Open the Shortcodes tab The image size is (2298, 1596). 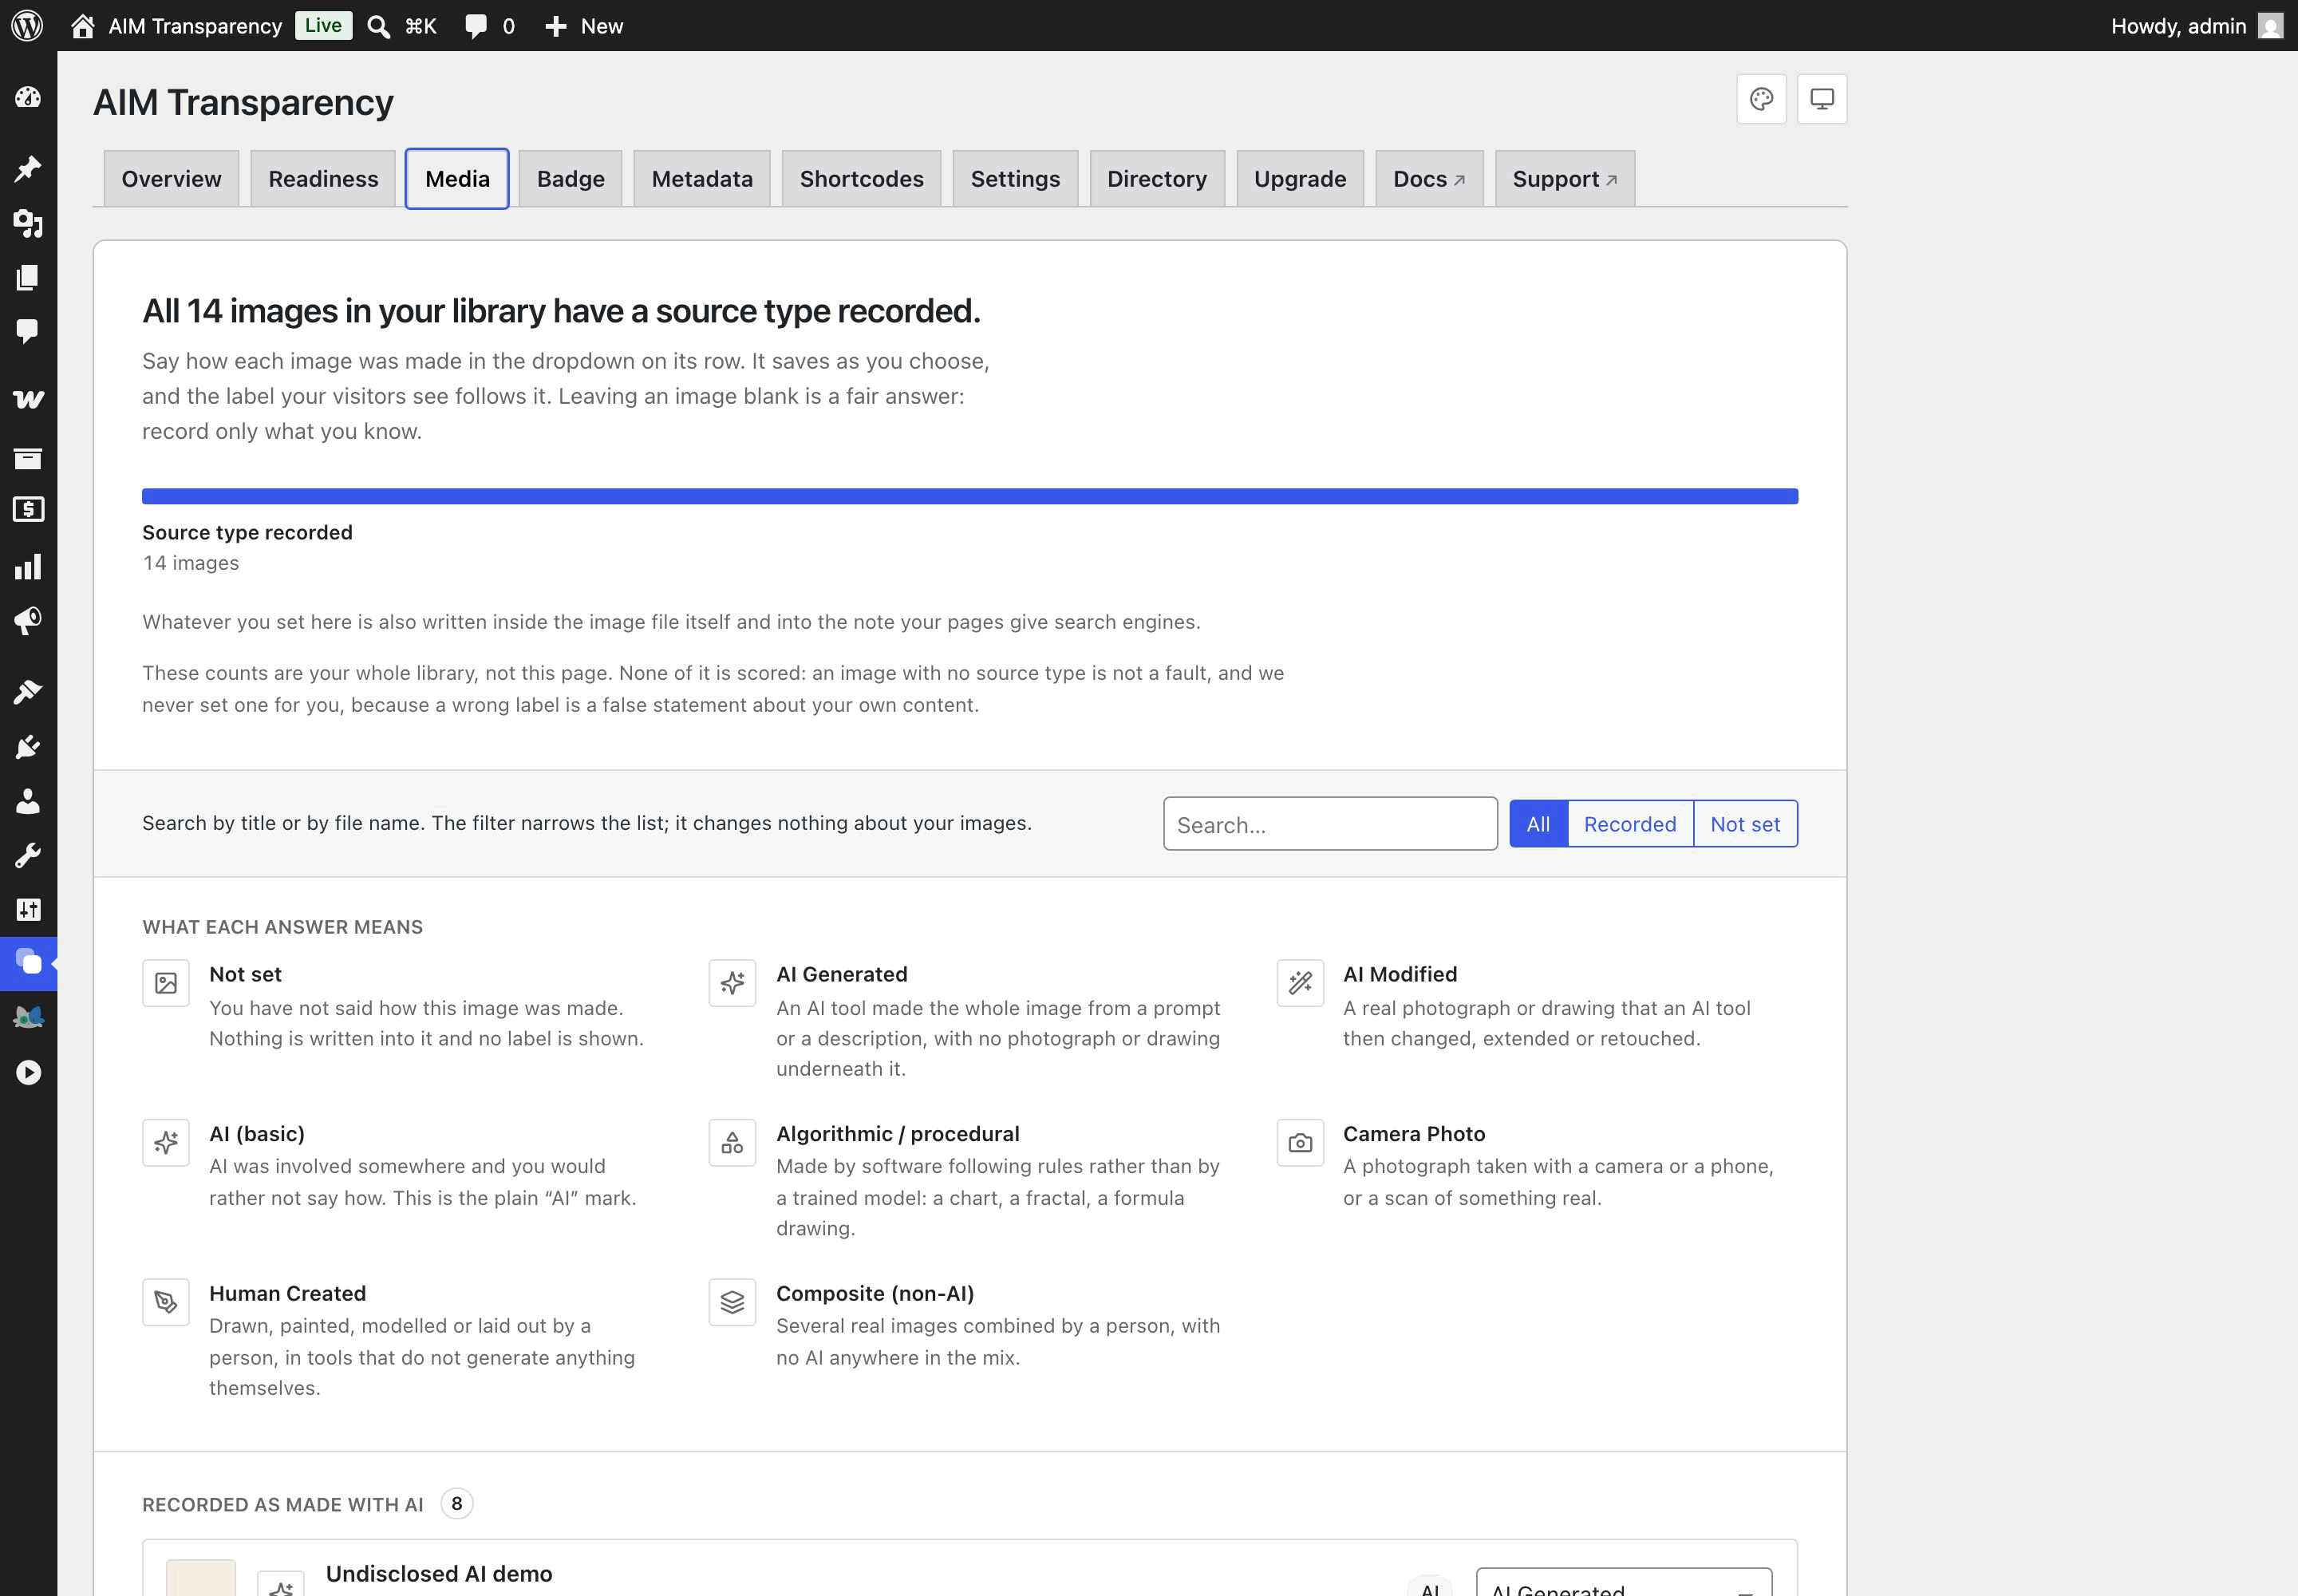point(861,179)
